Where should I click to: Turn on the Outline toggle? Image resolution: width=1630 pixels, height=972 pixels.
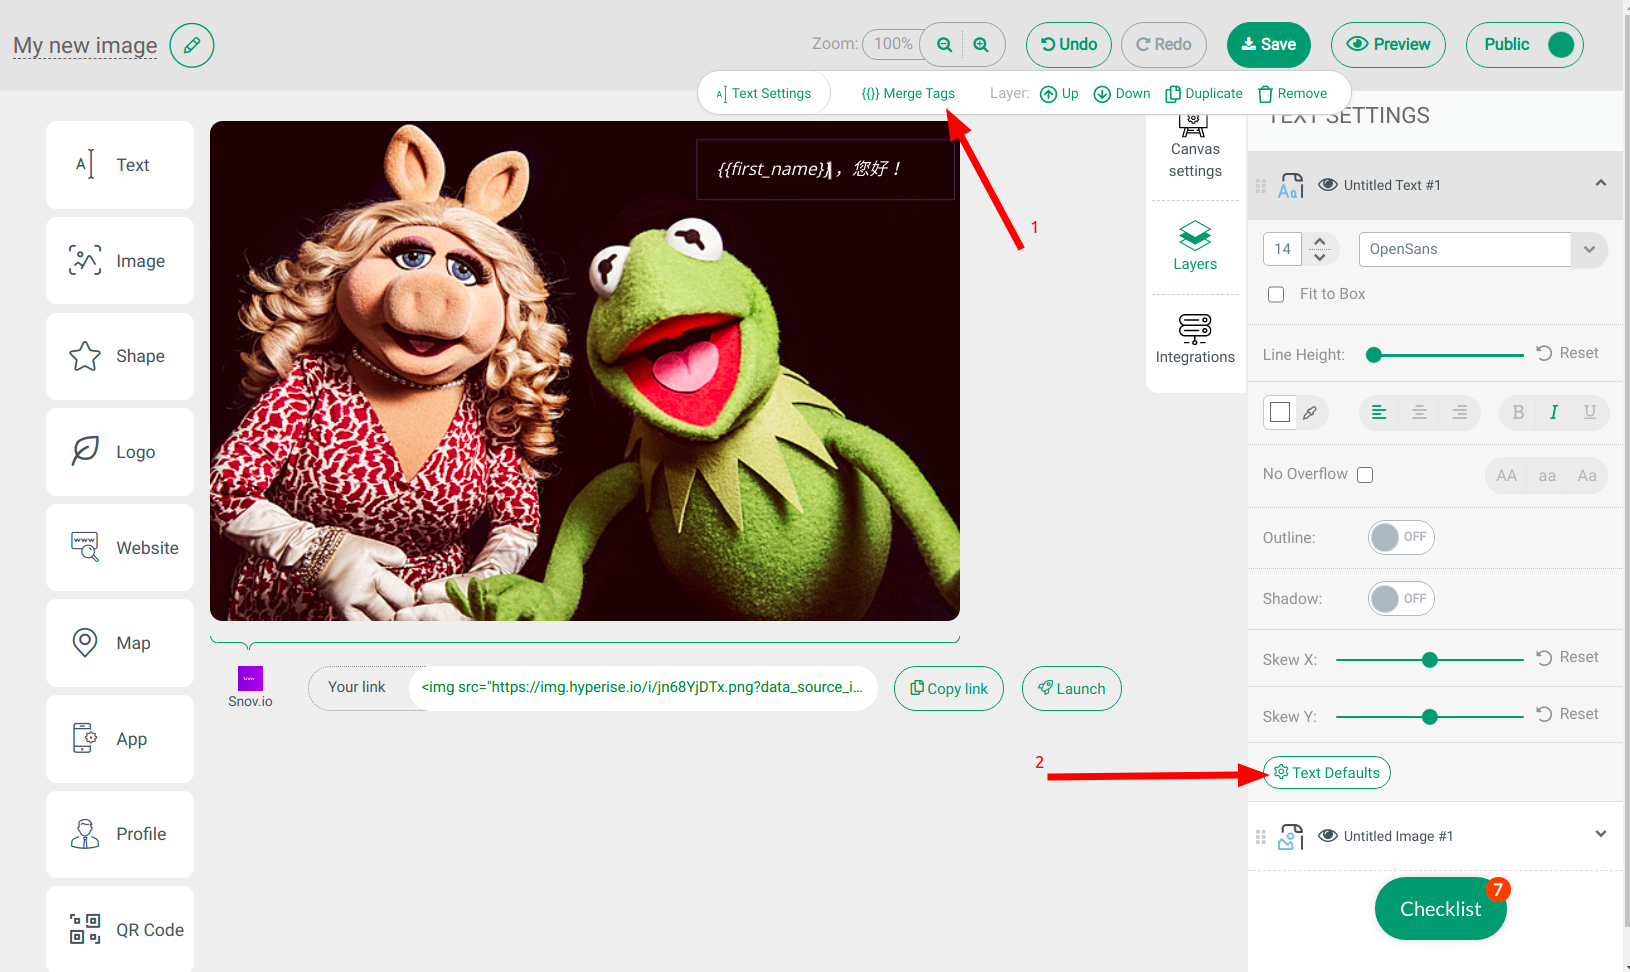click(1401, 537)
